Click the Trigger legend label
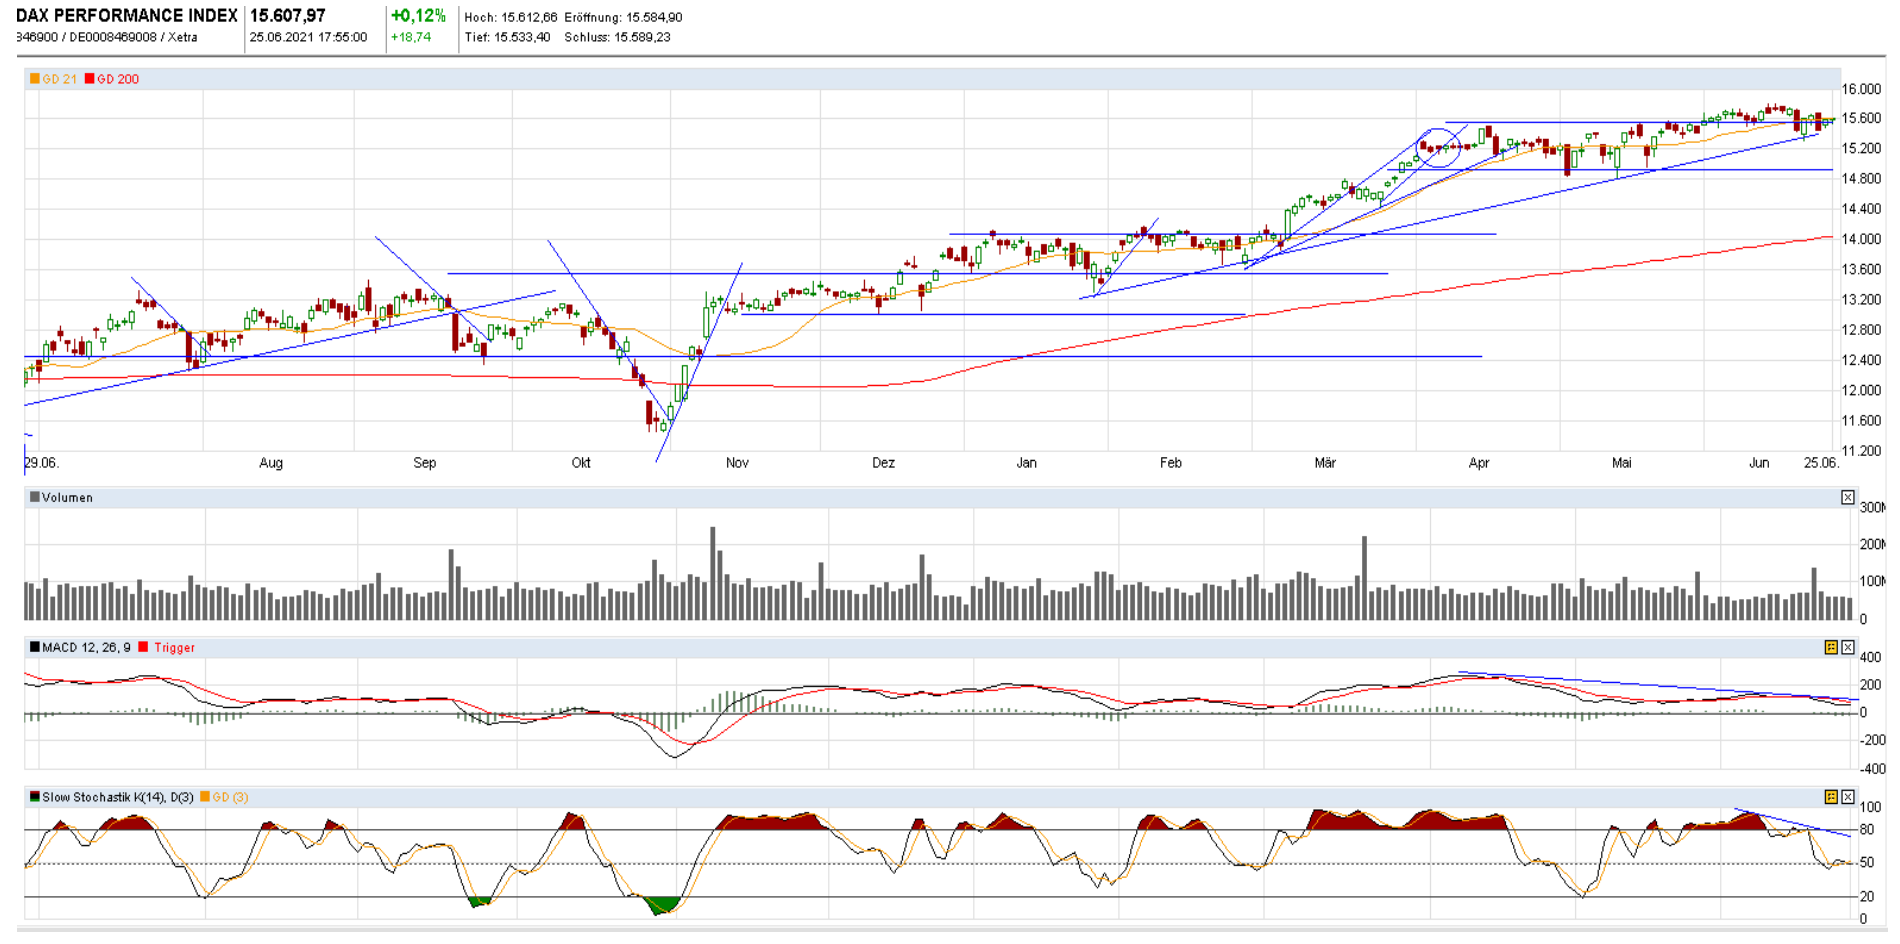The height and width of the screenshot is (944, 1900). click(x=175, y=647)
